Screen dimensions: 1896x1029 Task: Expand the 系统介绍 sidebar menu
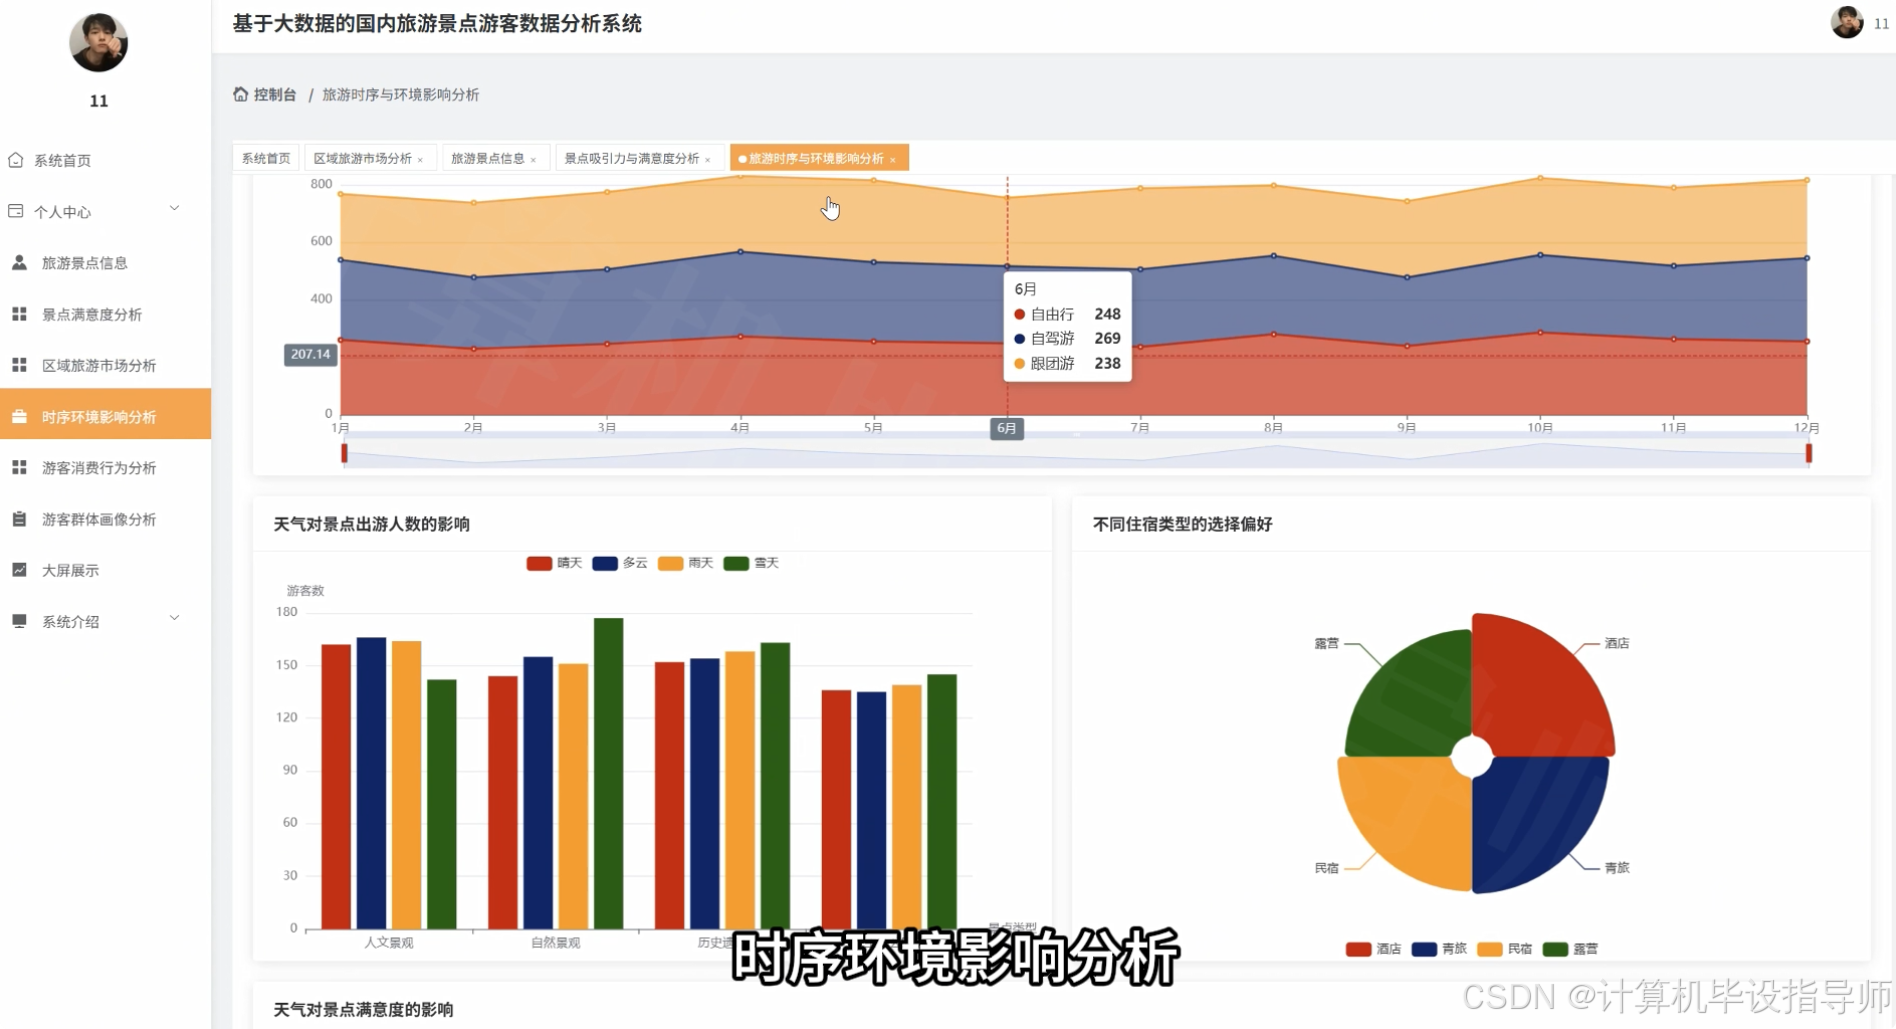point(95,621)
